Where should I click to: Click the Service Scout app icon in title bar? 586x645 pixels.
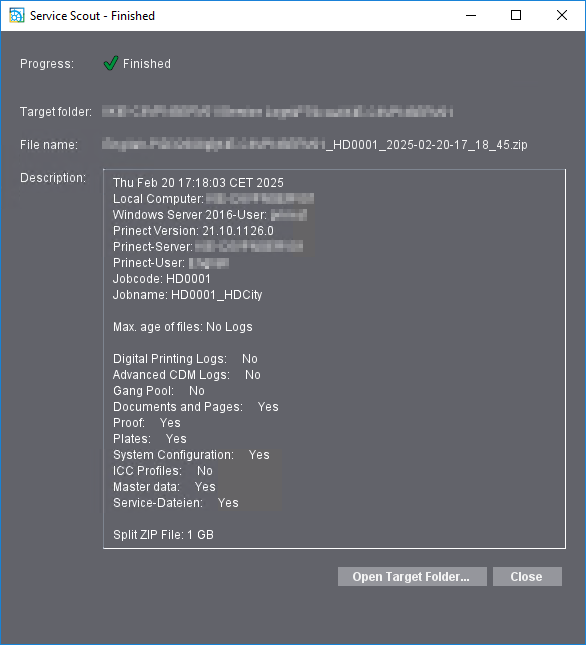tap(16, 16)
